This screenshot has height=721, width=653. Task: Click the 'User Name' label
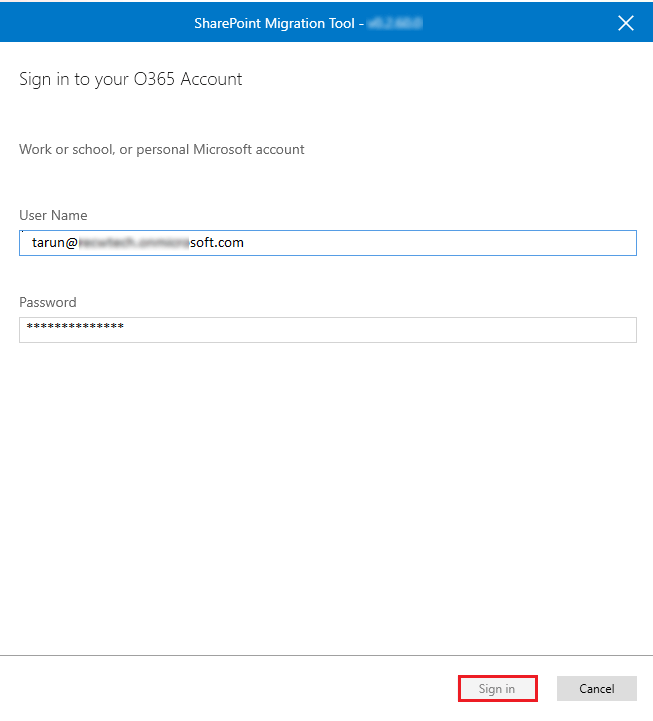point(53,215)
